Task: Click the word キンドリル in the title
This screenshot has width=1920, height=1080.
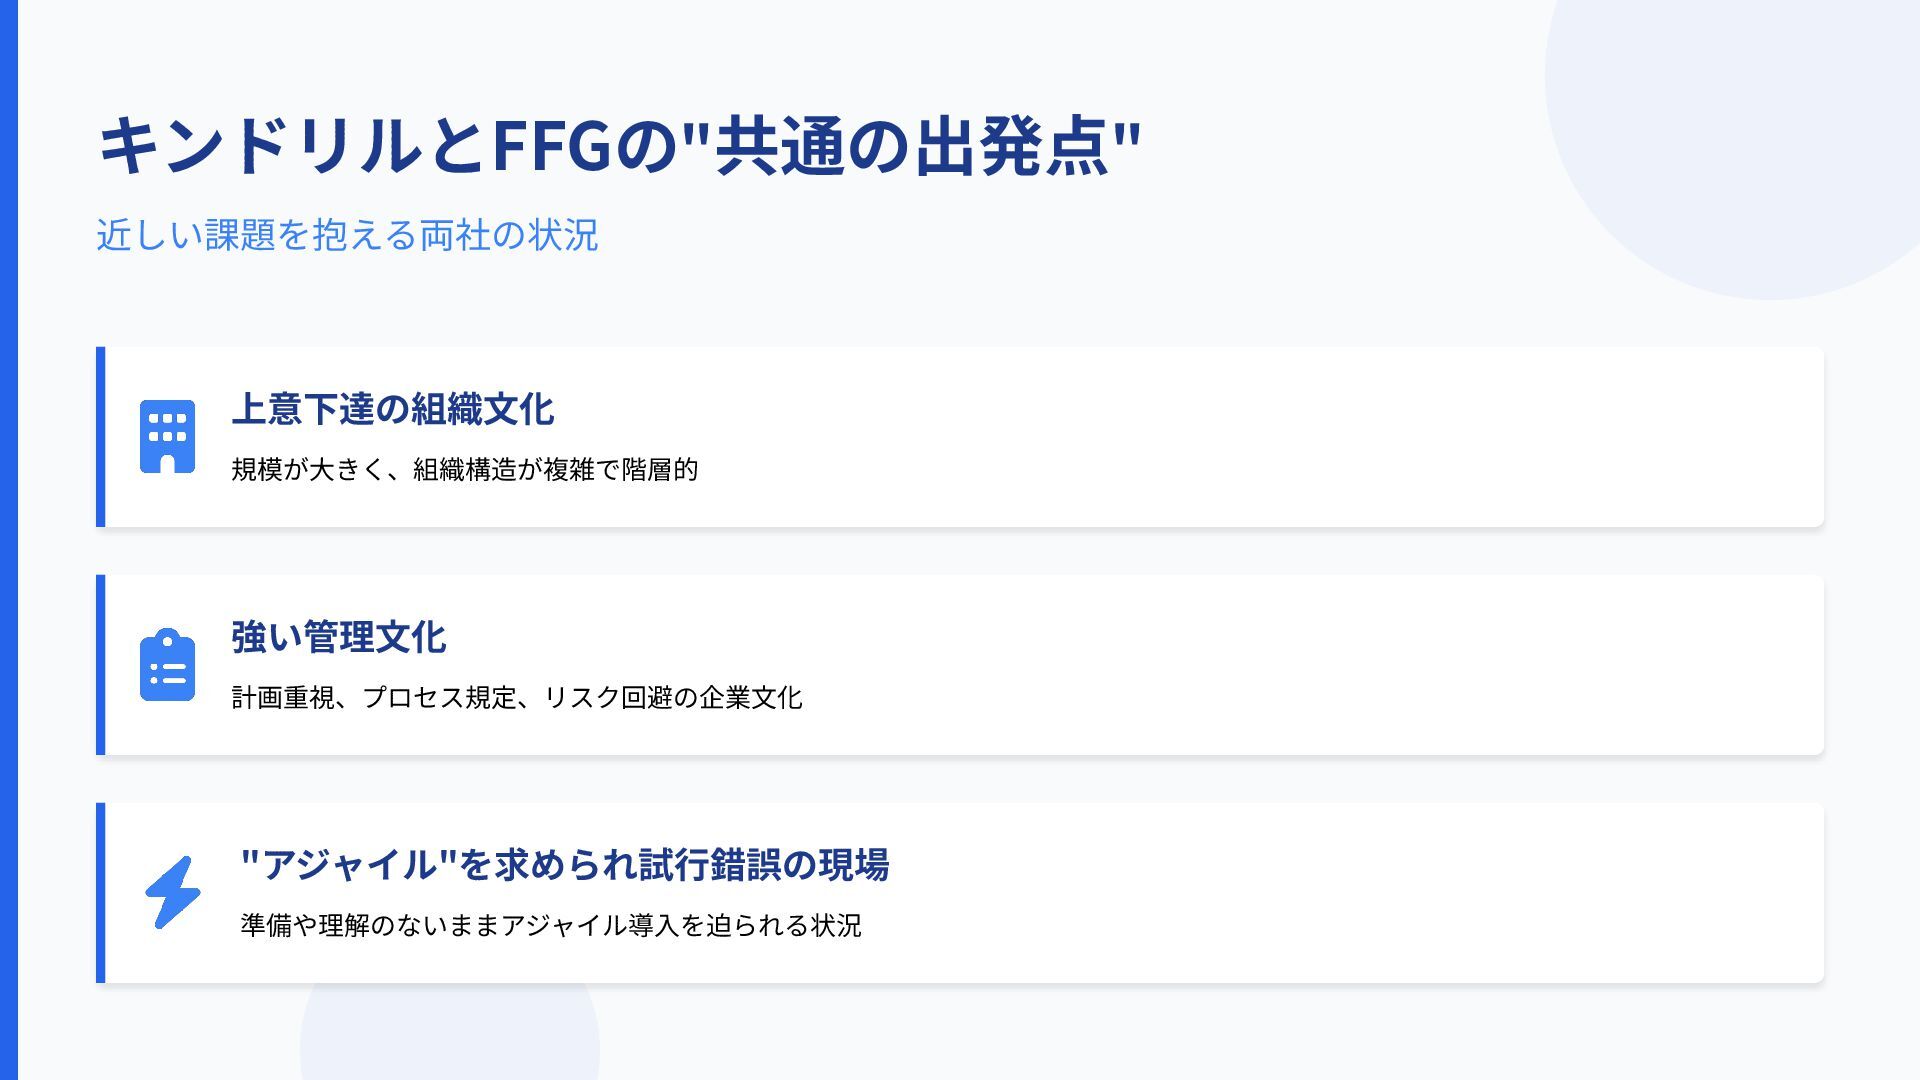Action: [260, 146]
